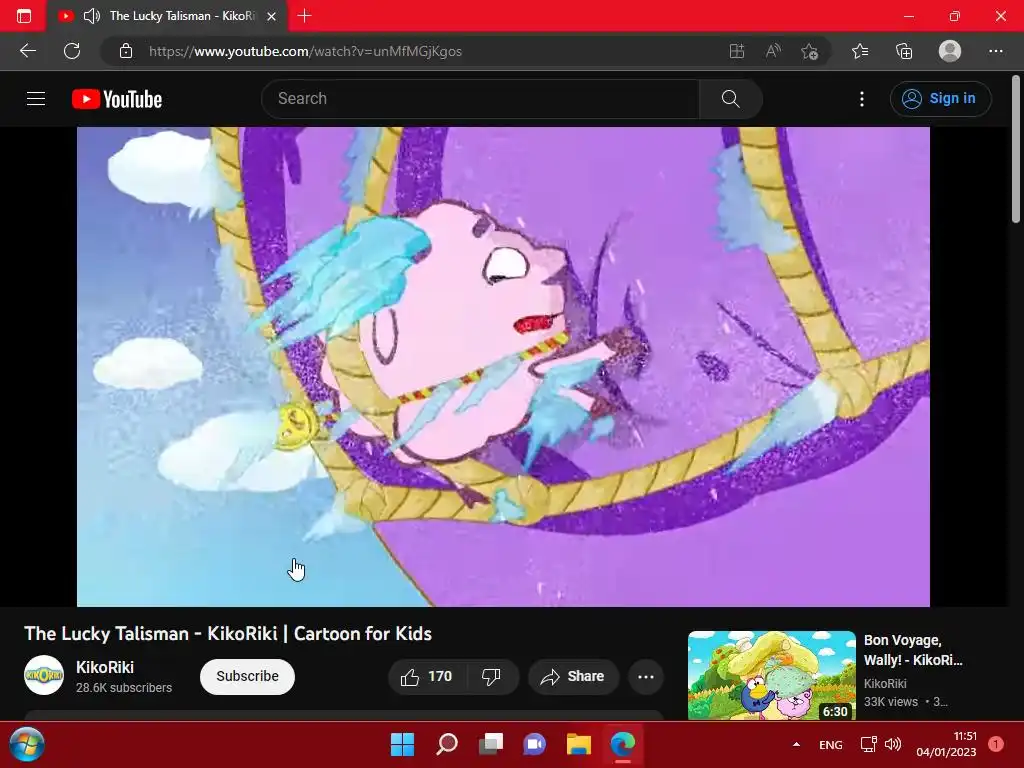Subscribe to the KikoRiki channel
This screenshot has width=1024, height=768.
pos(248,677)
